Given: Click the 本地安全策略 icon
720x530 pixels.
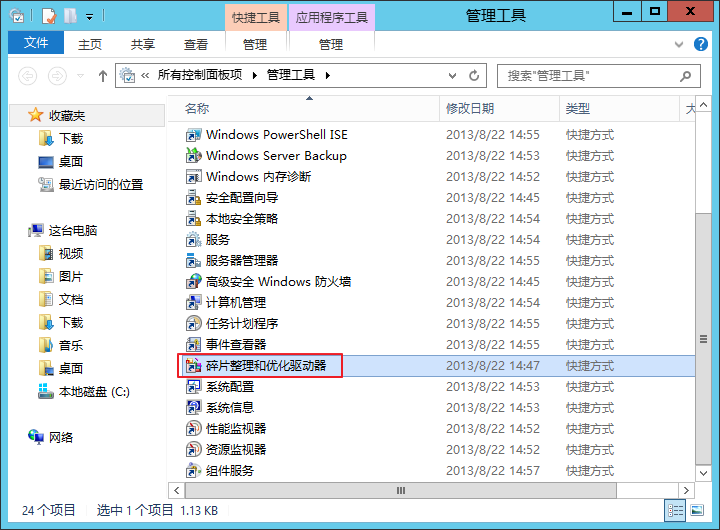Looking at the screenshot, I should click(x=193, y=219).
